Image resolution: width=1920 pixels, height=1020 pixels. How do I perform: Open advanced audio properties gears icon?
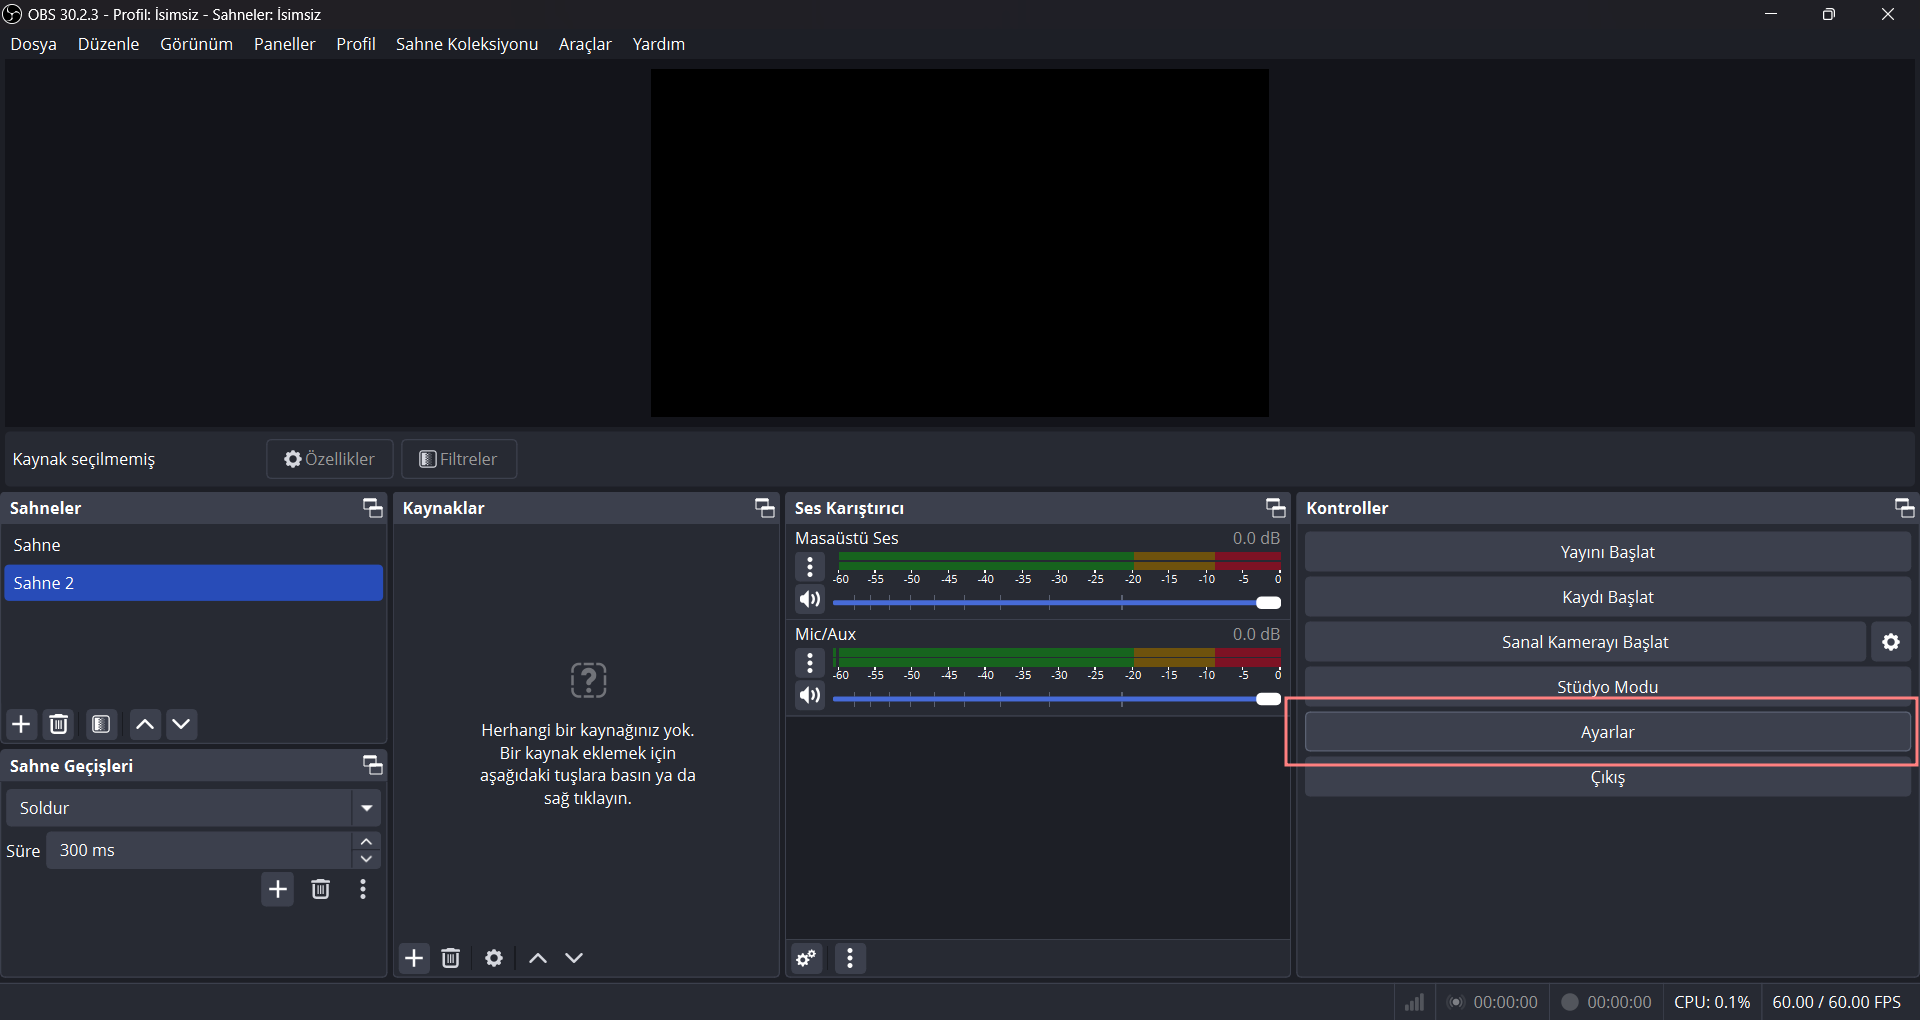[807, 959]
